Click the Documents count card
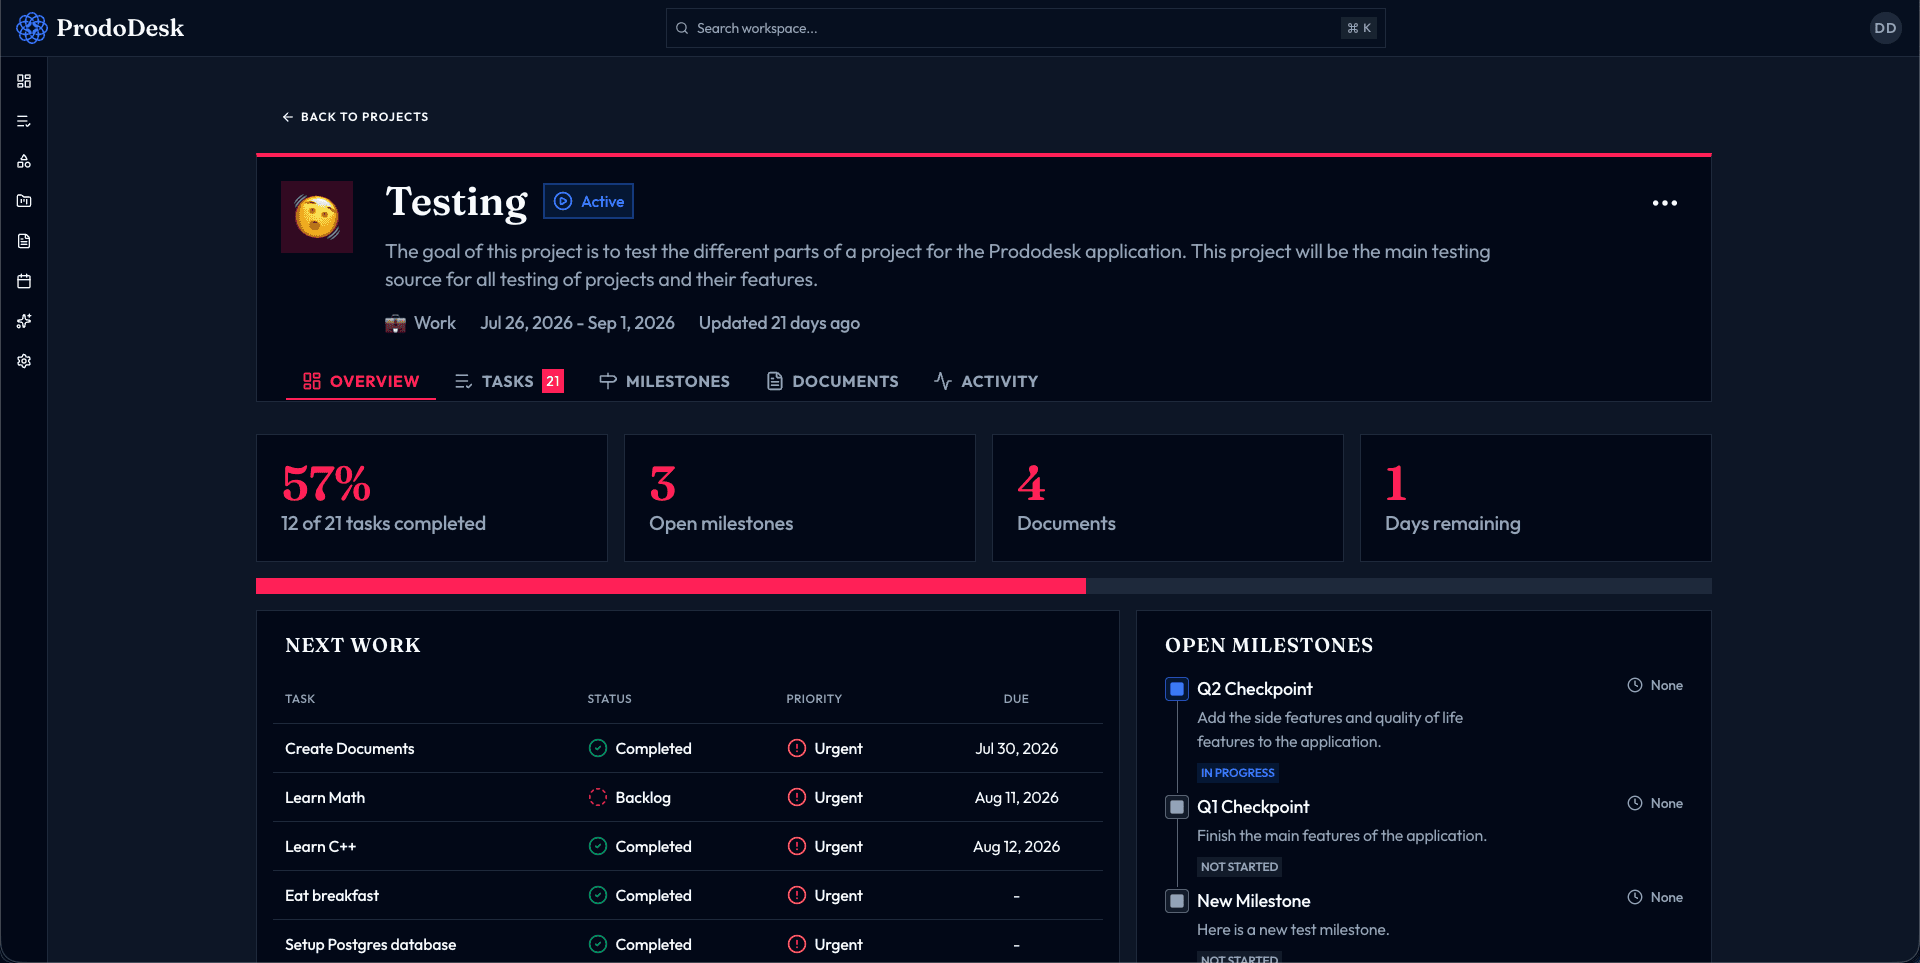The width and height of the screenshot is (1920, 963). (1168, 498)
